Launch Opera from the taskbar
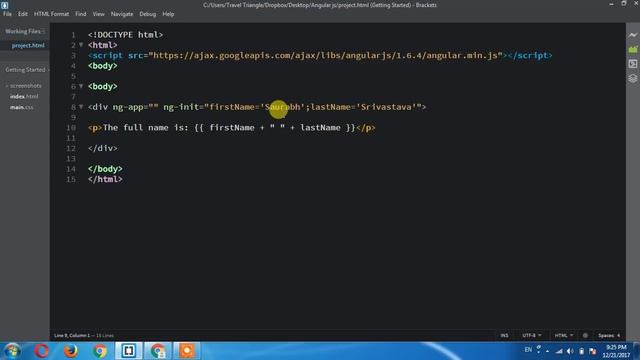The image size is (640, 360). (x=41, y=351)
